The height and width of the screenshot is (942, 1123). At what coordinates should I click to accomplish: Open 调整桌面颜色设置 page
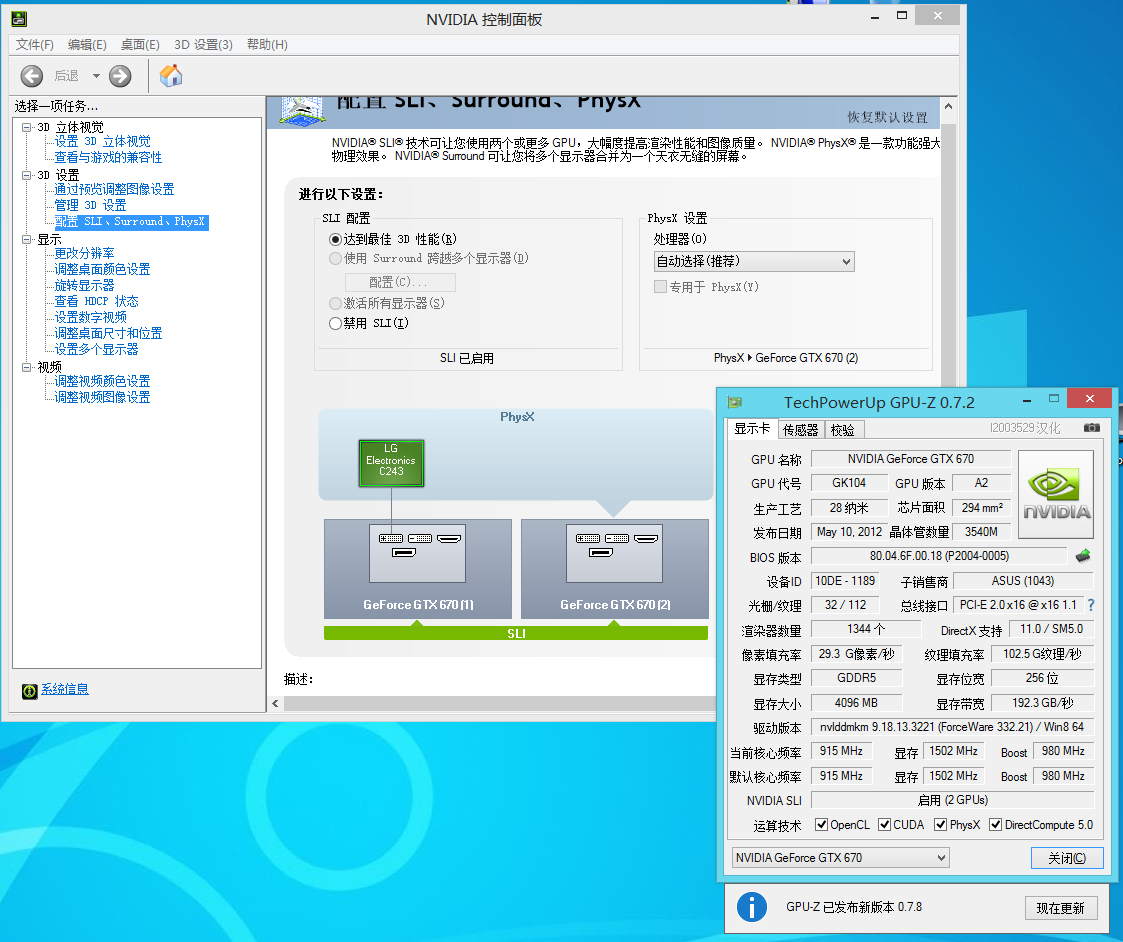pyautogui.click(x=102, y=270)
